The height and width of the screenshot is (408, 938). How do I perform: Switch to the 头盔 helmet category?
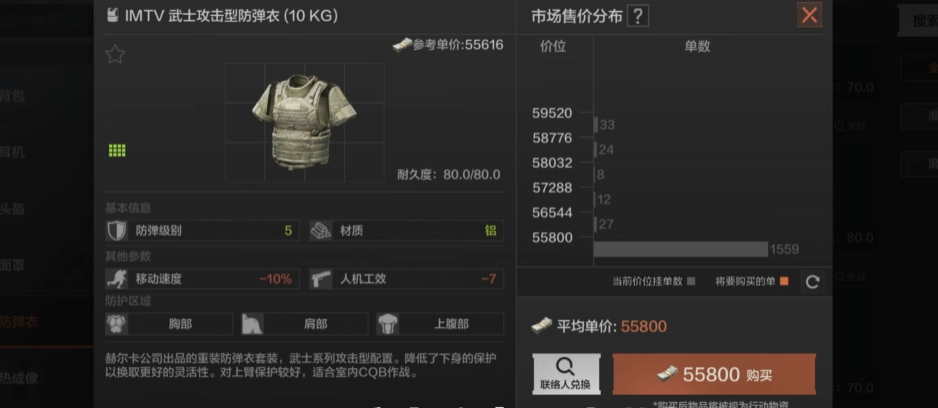tap(12, 209)
